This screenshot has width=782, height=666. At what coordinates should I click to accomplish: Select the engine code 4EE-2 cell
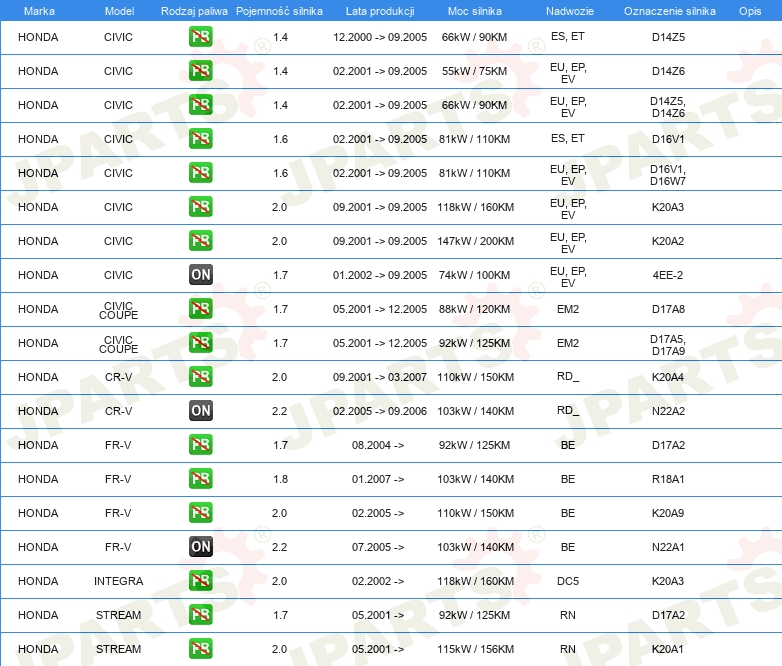point(668,275)
